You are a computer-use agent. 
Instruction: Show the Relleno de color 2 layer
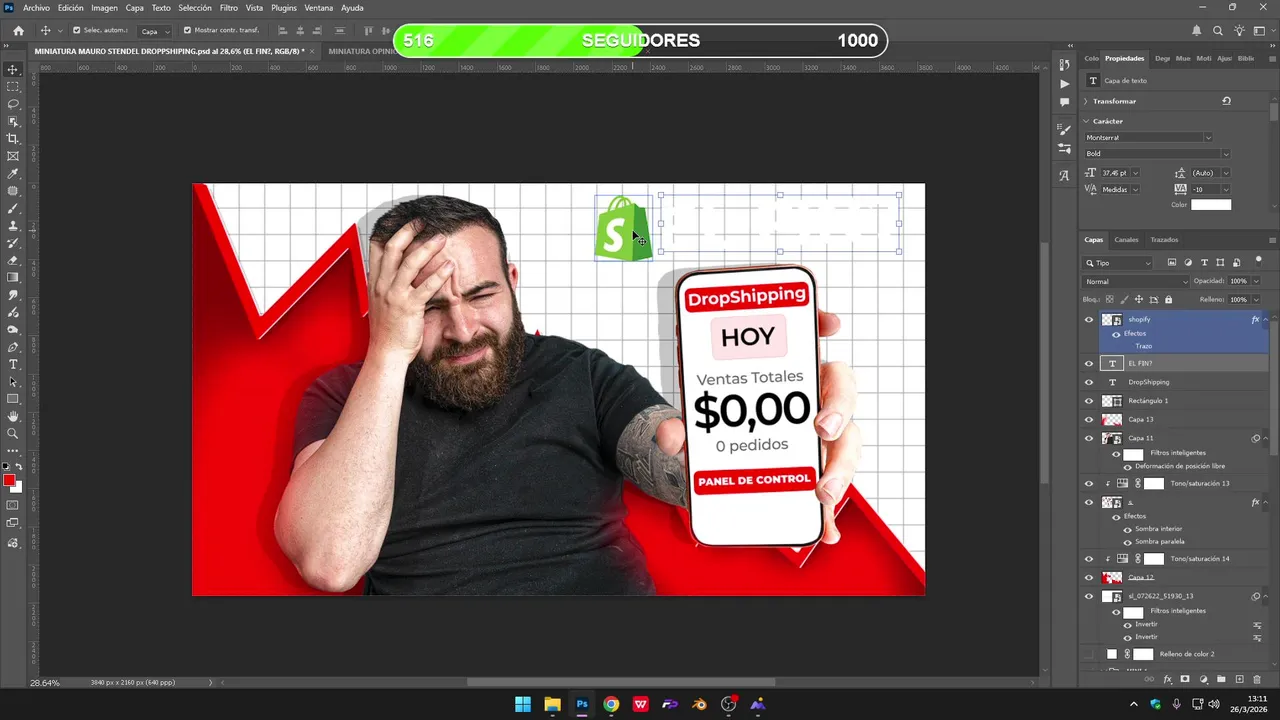(x=1089, y=654)
